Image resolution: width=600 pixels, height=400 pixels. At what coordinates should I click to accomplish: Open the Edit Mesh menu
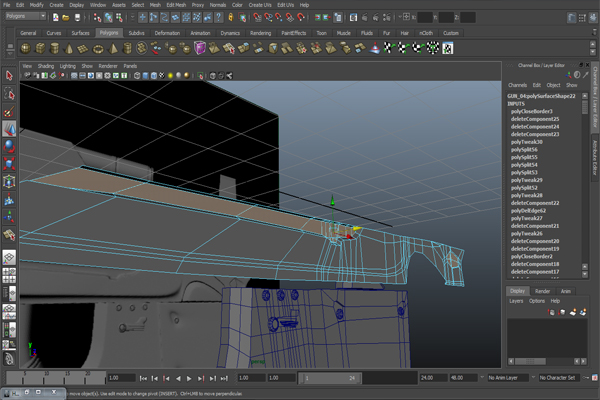pyautogui.click(x=176, y=5)
